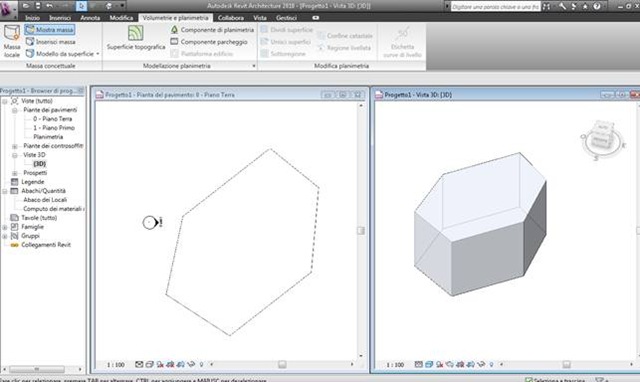Click the help question mark icon
Screen dimensions: 640x382
coord(597,6)
